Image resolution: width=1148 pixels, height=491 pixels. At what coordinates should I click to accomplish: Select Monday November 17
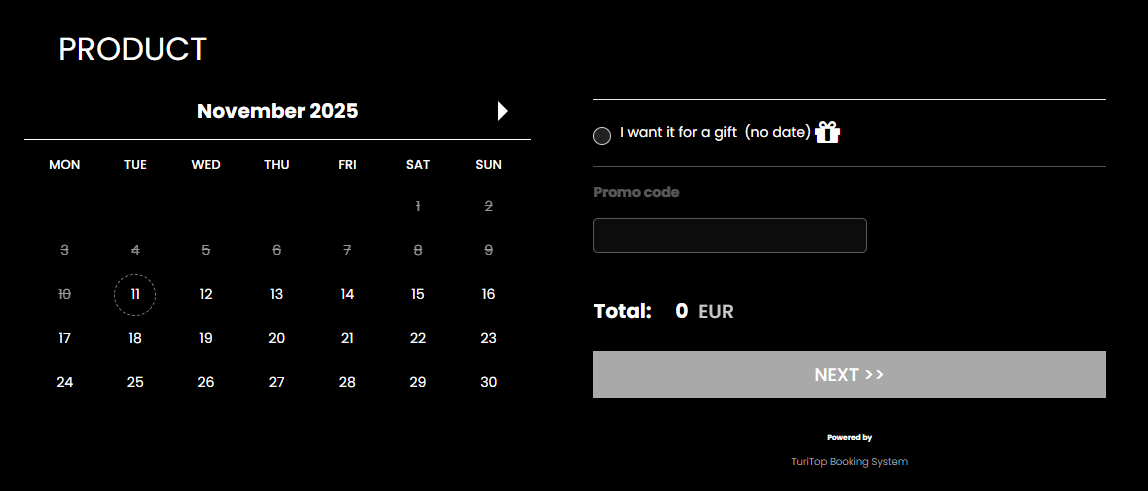pos(65,338)
